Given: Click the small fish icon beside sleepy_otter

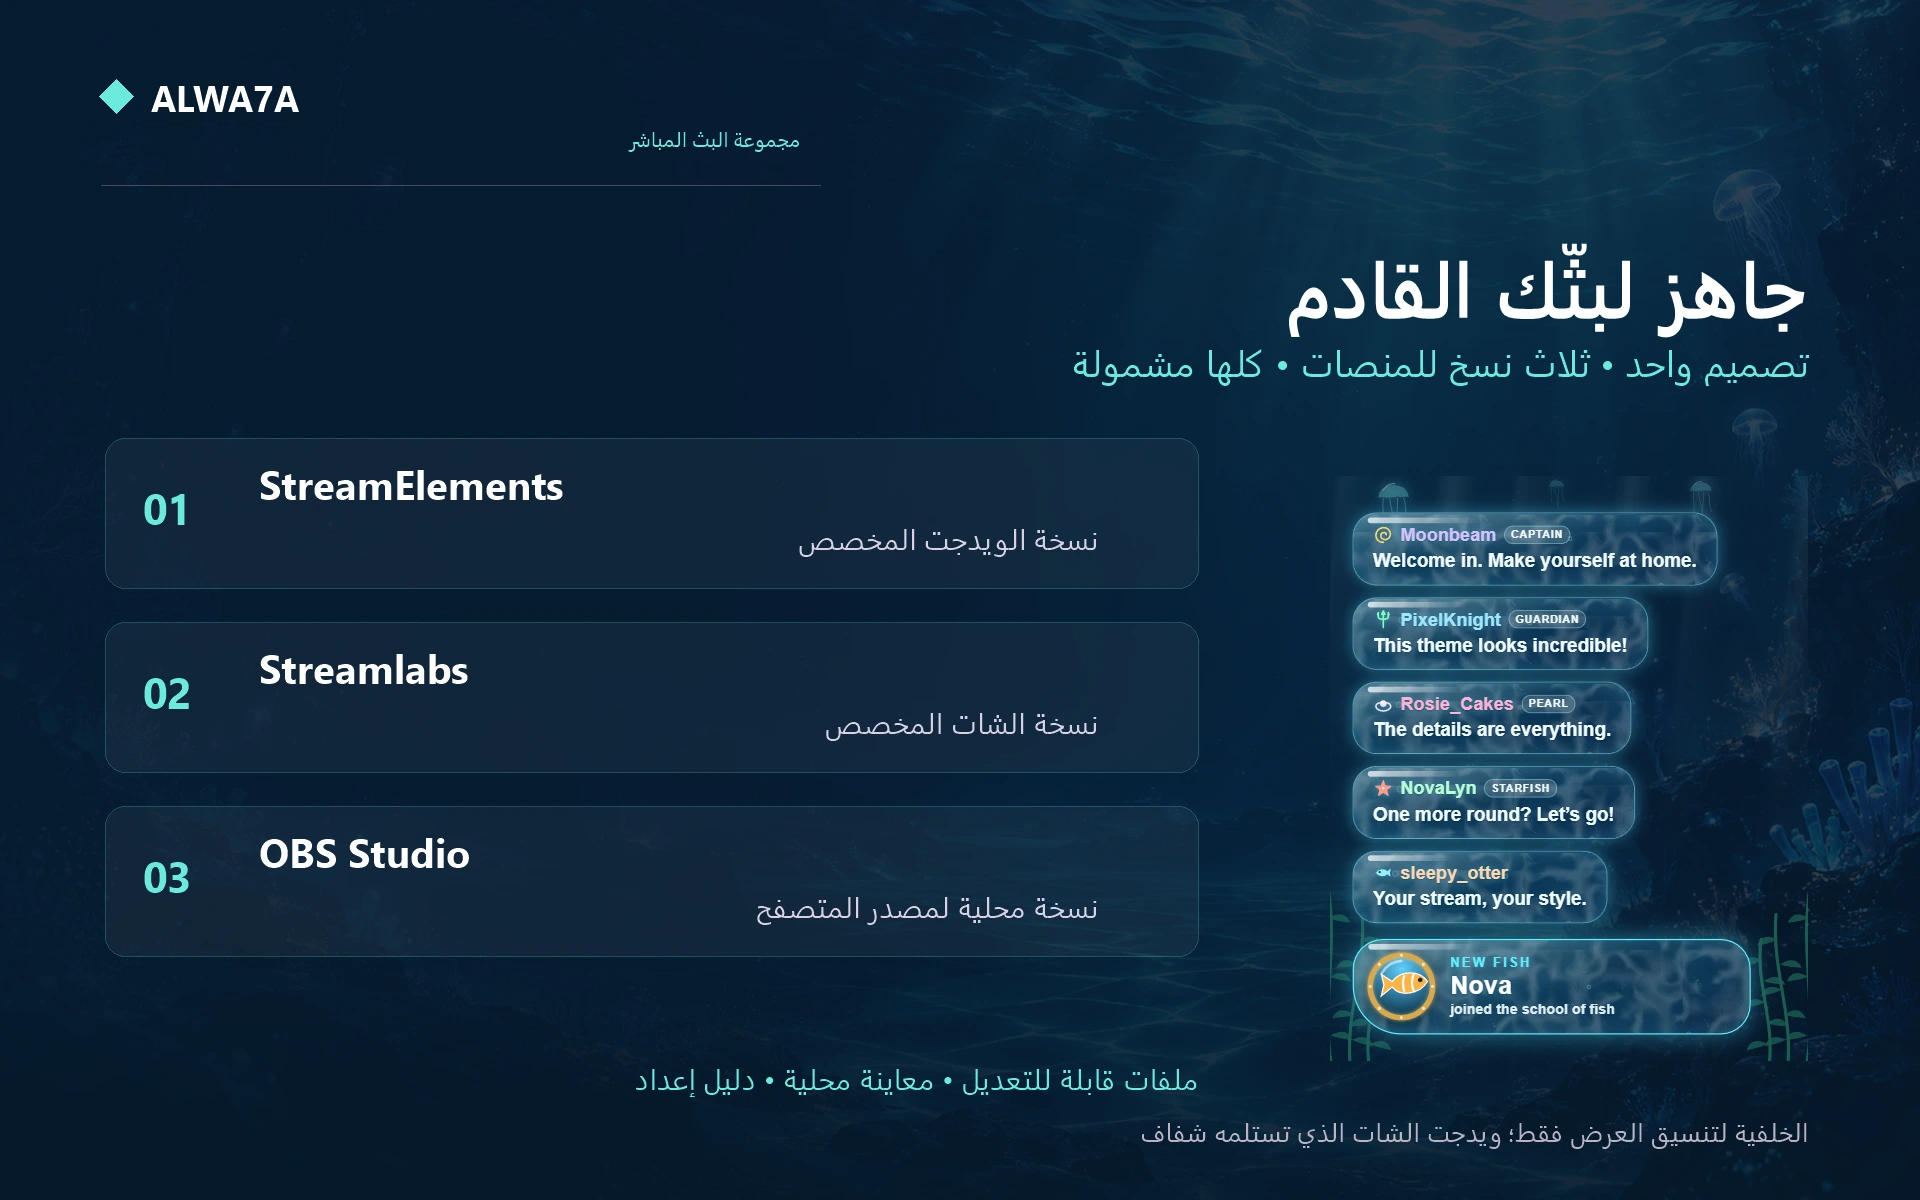Looking at the screenshot, I should coord(1383,873).
